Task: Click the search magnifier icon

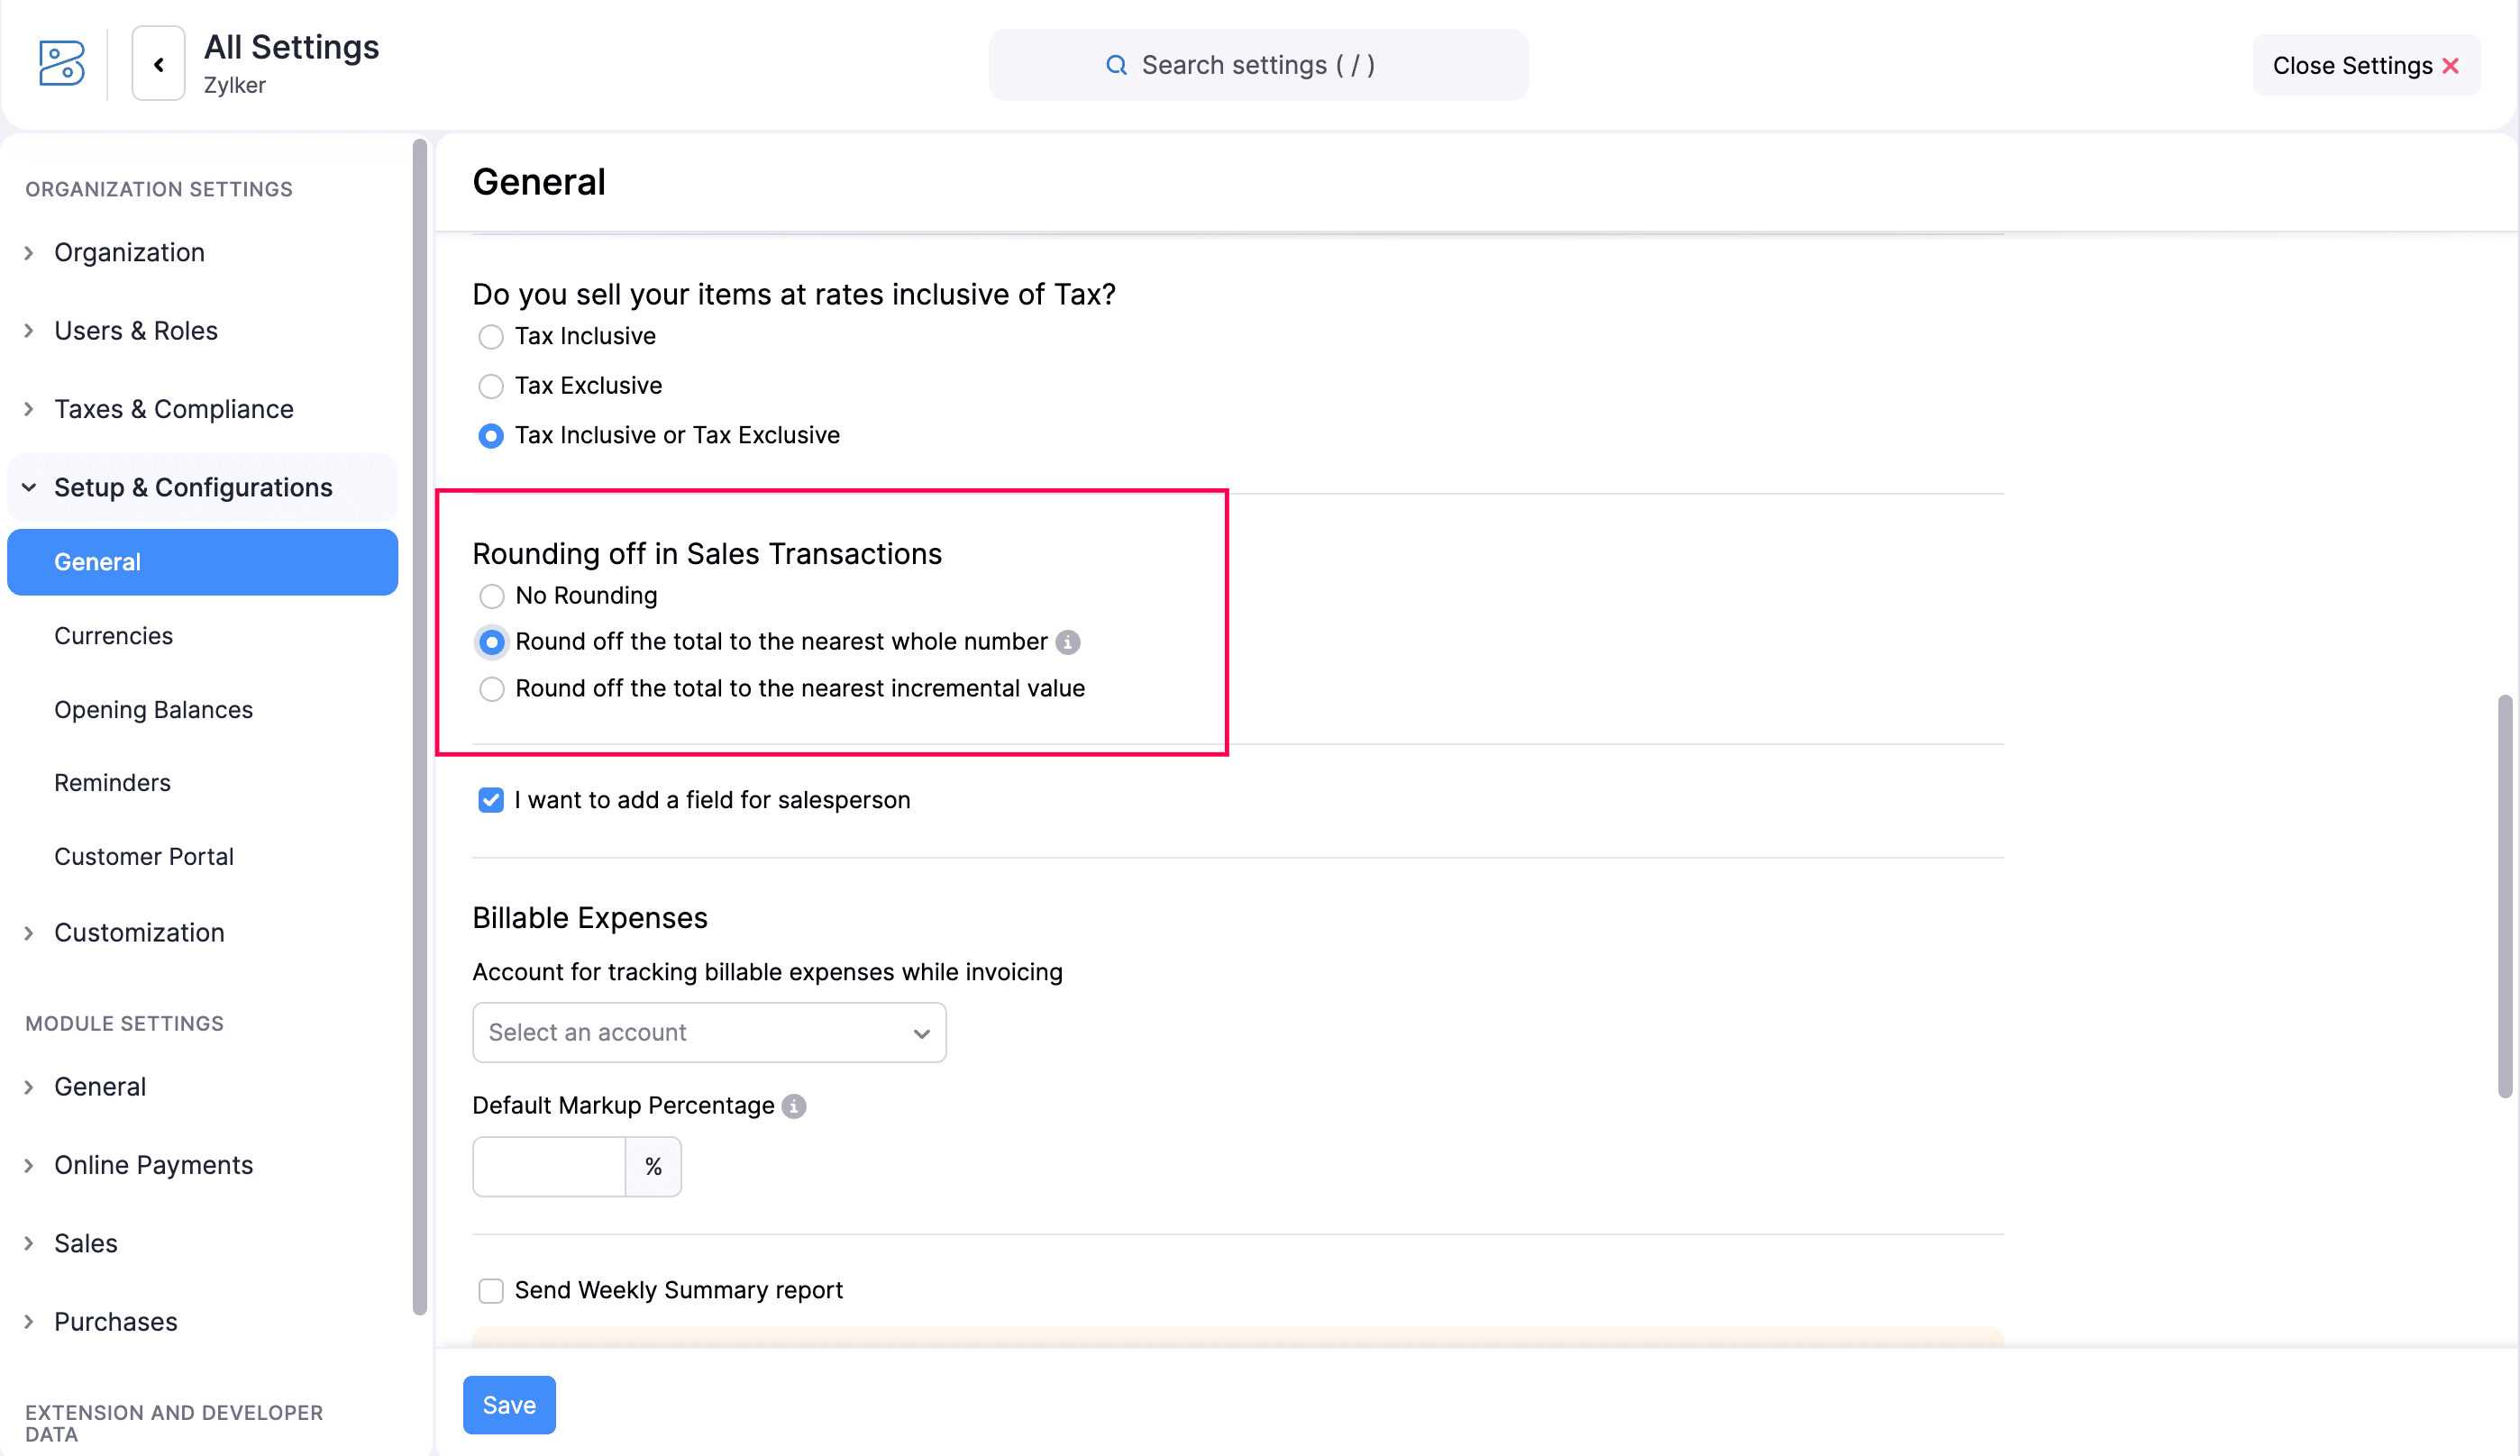Action: point(1116,65)
